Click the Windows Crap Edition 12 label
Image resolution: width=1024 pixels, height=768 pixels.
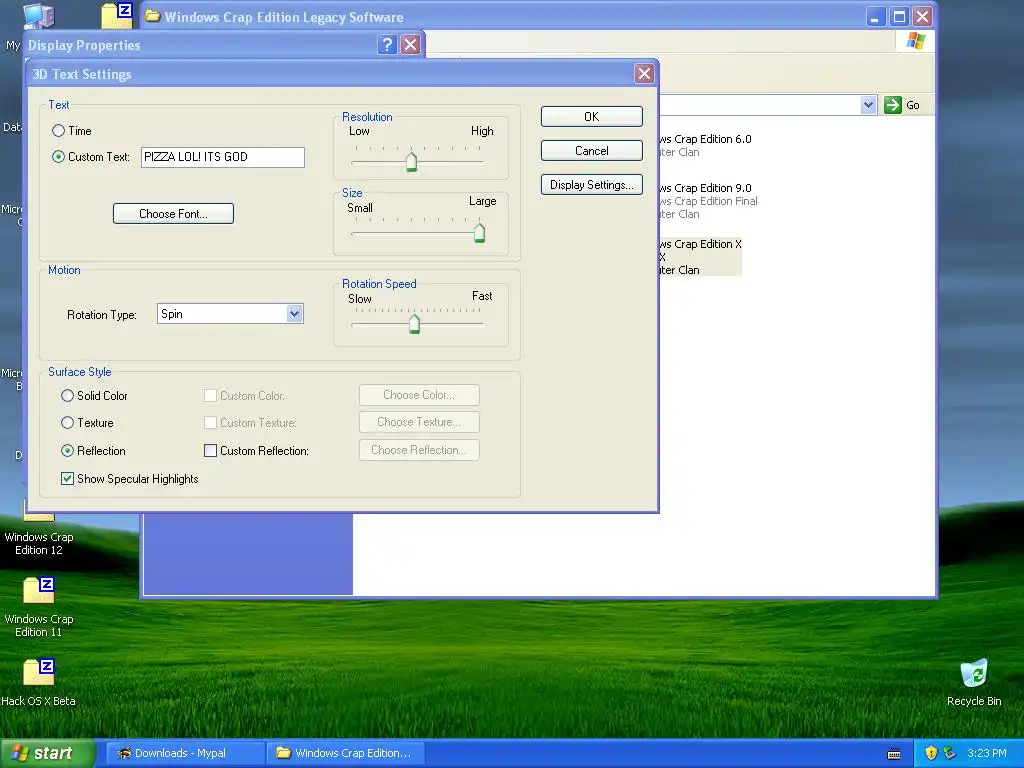pos(39,543)
